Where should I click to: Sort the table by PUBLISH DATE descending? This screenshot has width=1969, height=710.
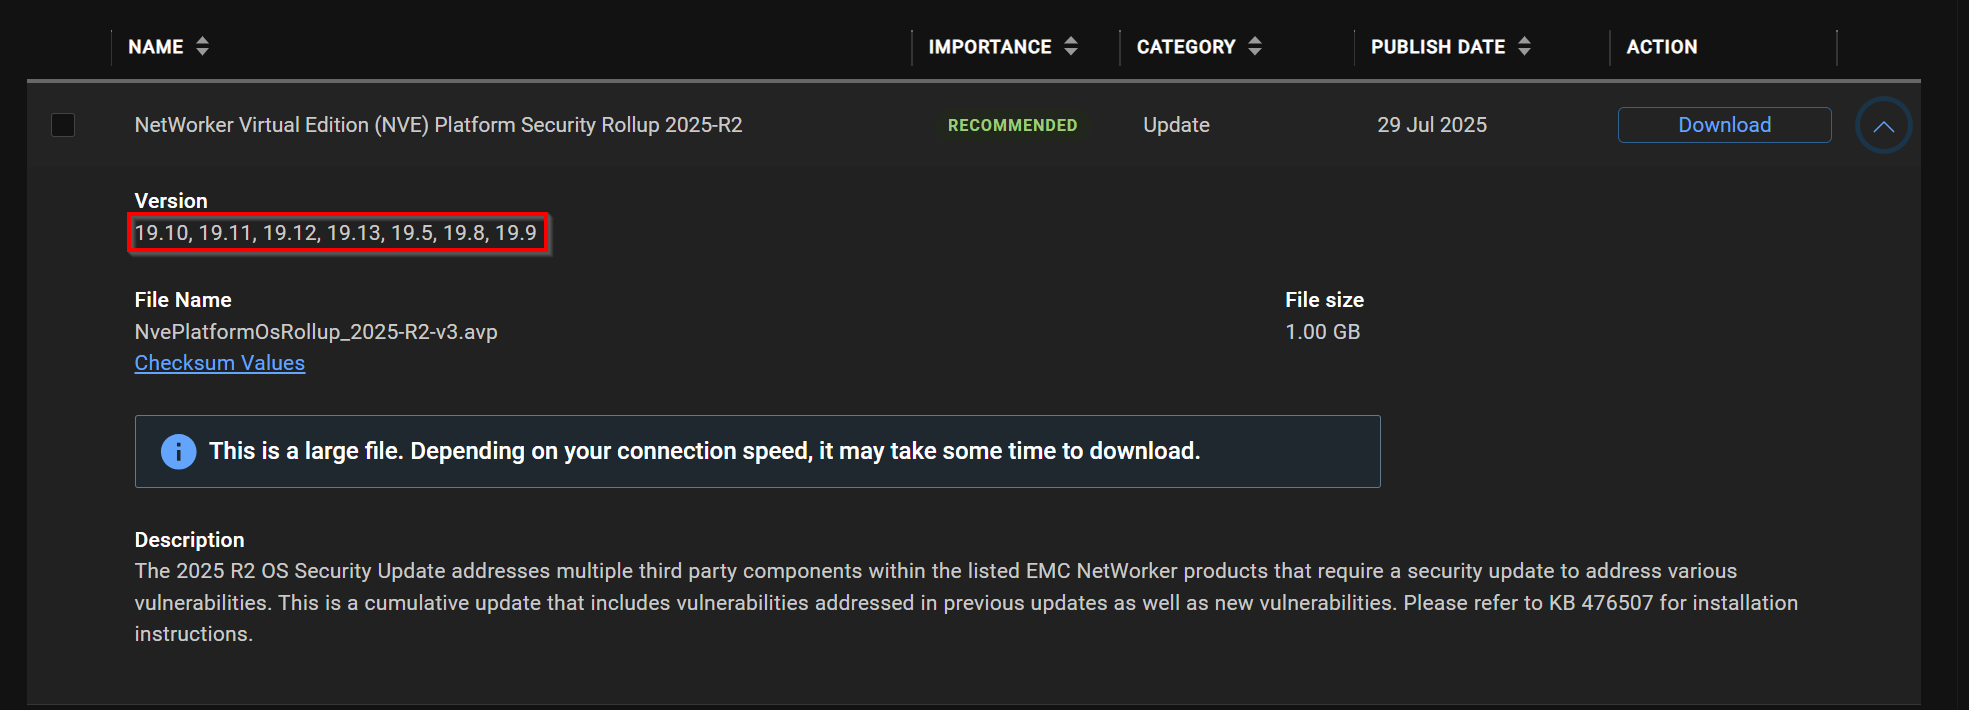pos(1524,51)
